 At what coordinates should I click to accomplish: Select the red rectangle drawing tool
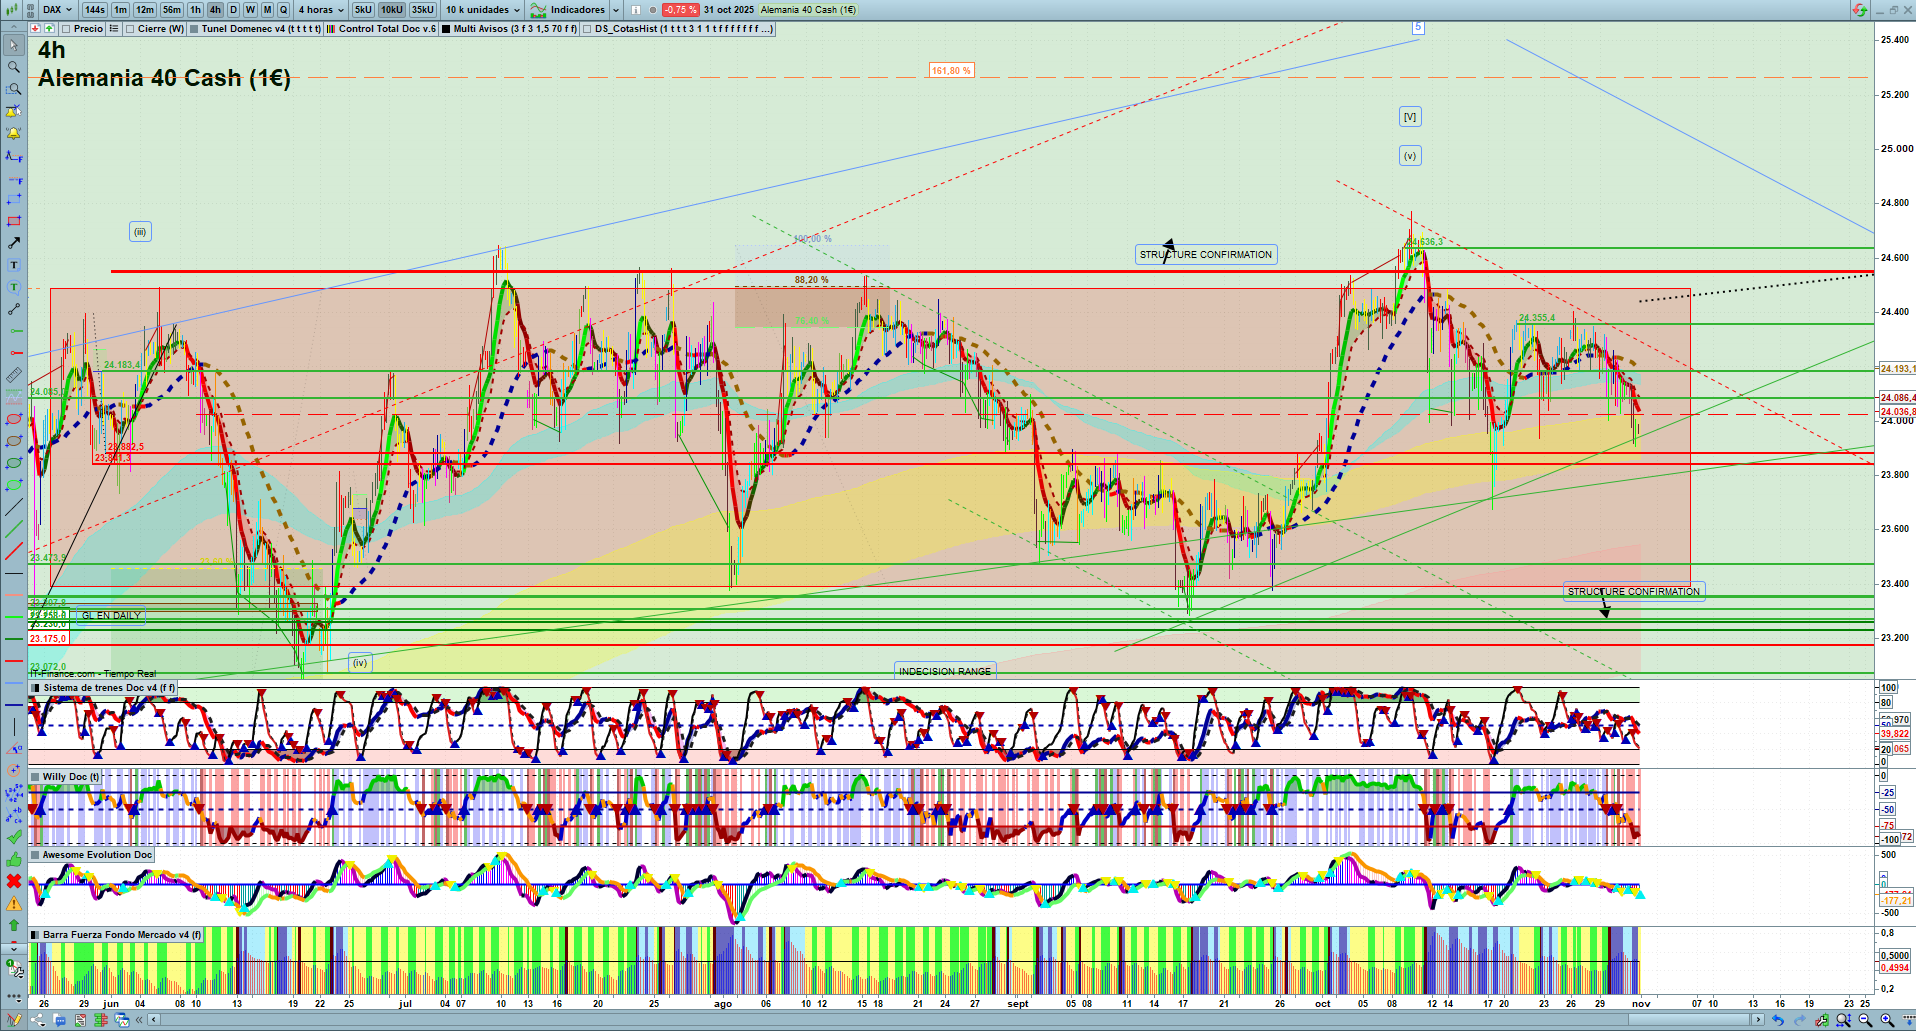point(14,221)
